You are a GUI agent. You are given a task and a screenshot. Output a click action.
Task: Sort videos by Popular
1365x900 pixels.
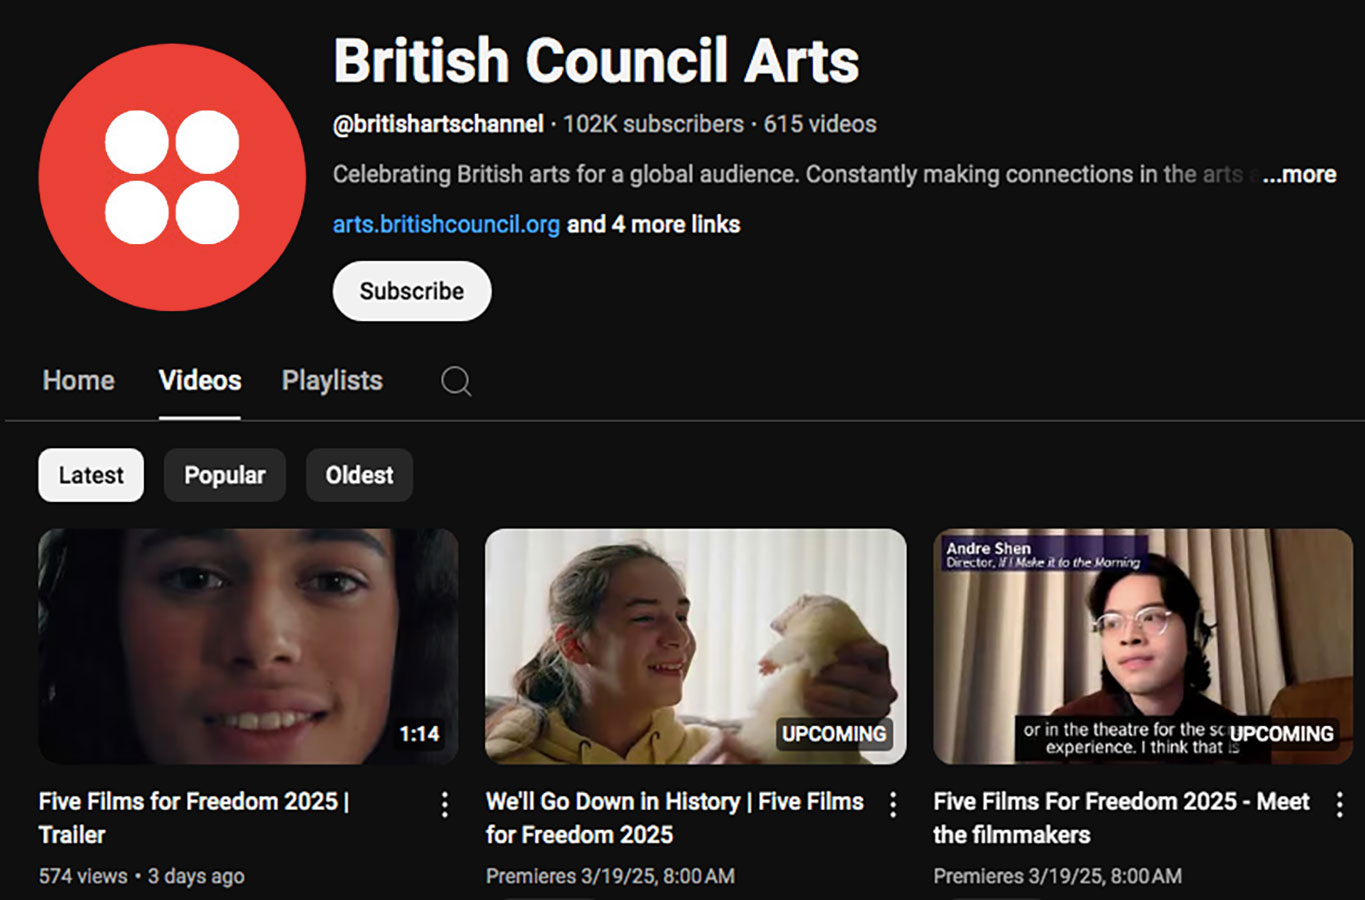225,475
